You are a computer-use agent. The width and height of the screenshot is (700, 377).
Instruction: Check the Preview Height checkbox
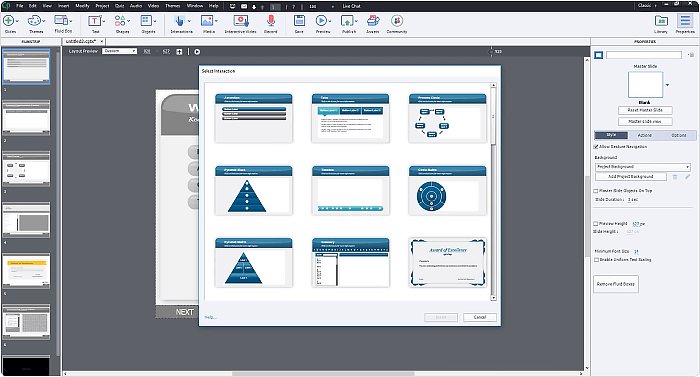pyautogui.click(x=596, y=223)
